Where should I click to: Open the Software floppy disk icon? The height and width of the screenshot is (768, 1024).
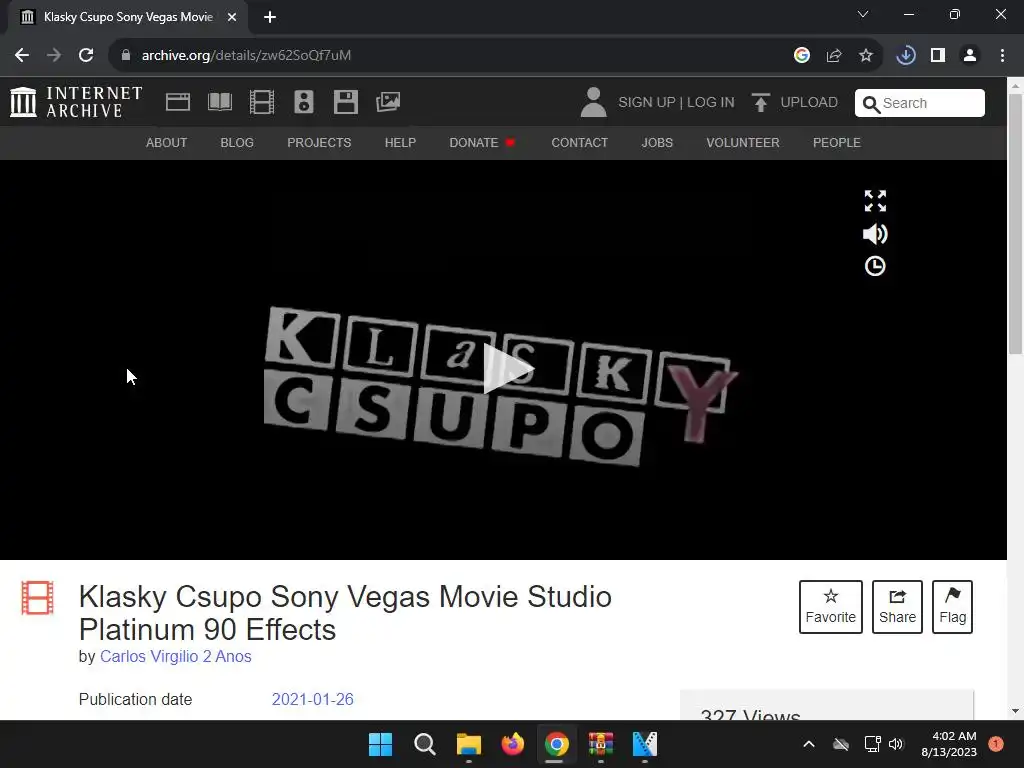345,102
